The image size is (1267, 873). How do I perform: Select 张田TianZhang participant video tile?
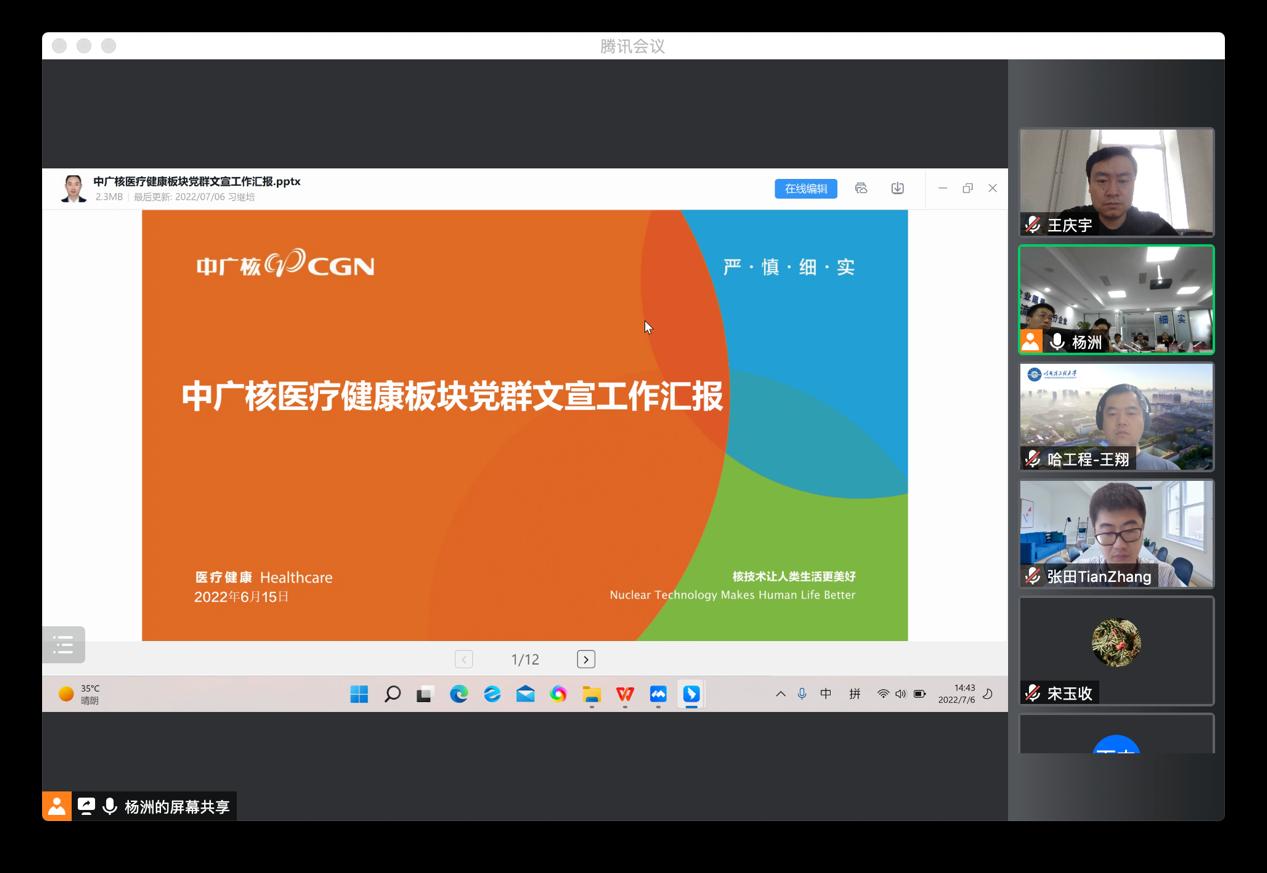(1116, 534)
